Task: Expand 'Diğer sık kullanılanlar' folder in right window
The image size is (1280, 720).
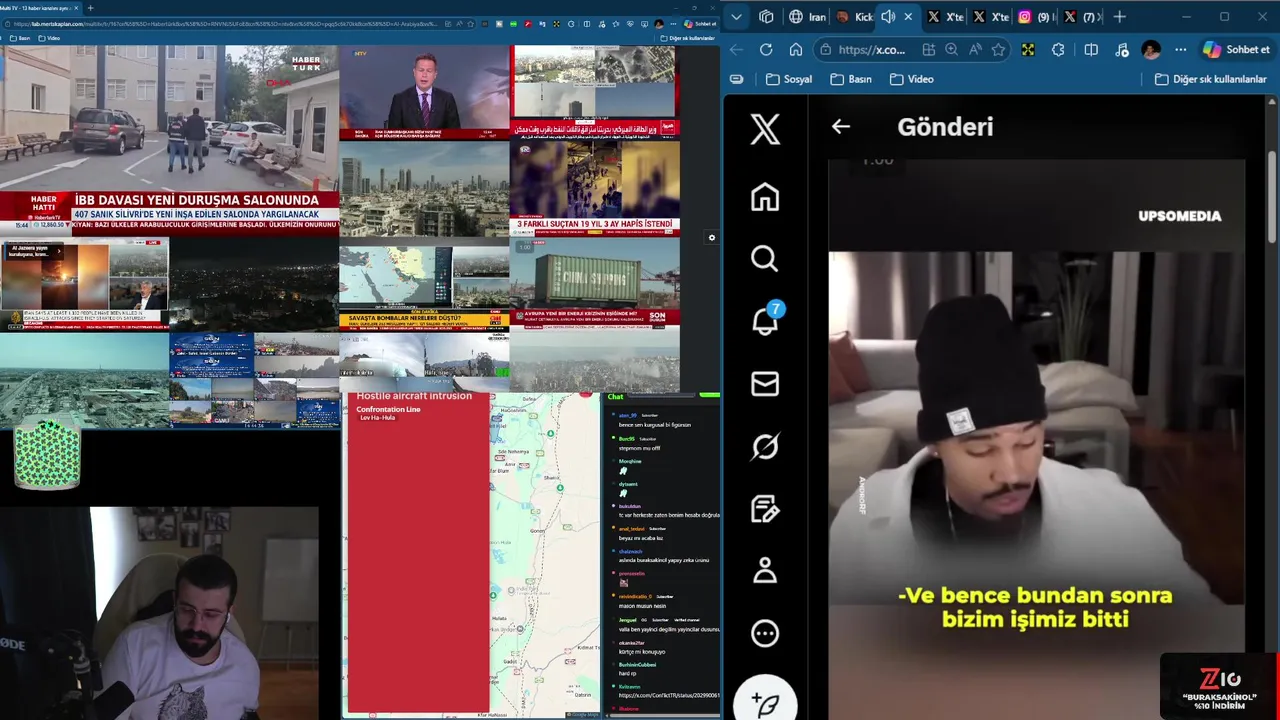Action: 1211,79
